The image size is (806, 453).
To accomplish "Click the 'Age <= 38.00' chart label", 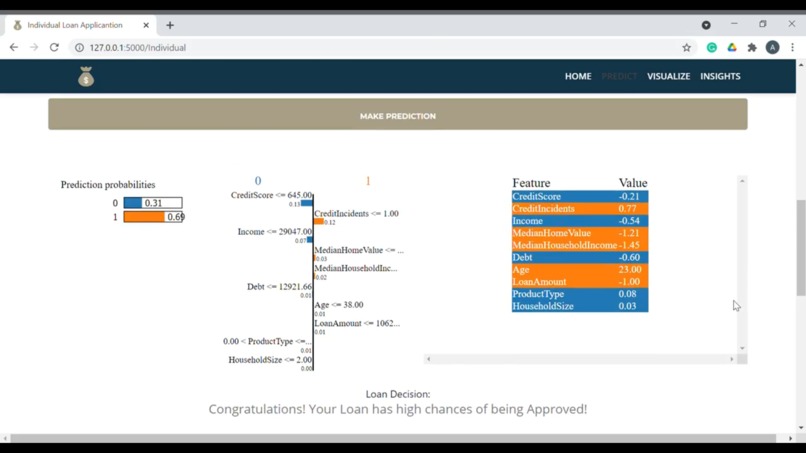I will tap(339, 305).
